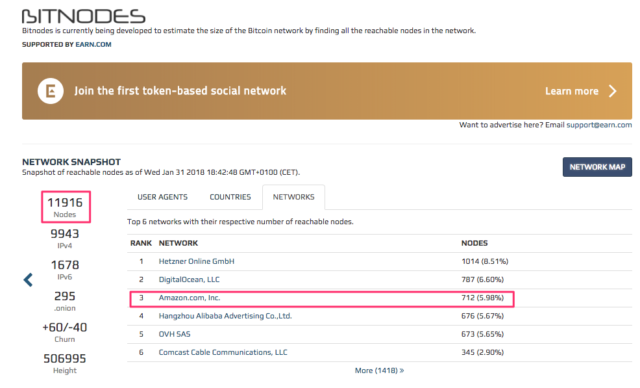Open OVH SAS network link
The image size is (640, 388).
pyautogui.click(x=175, y=334)
